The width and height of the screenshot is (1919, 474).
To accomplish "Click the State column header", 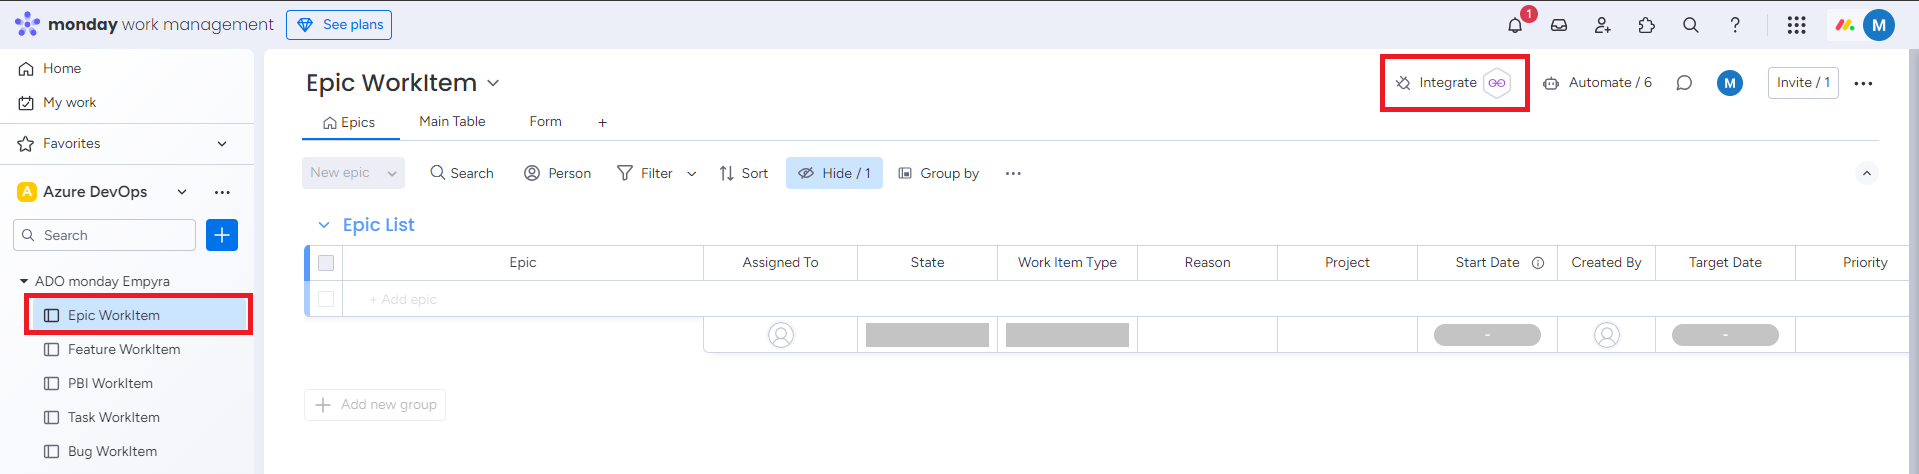I will (927, 263).
